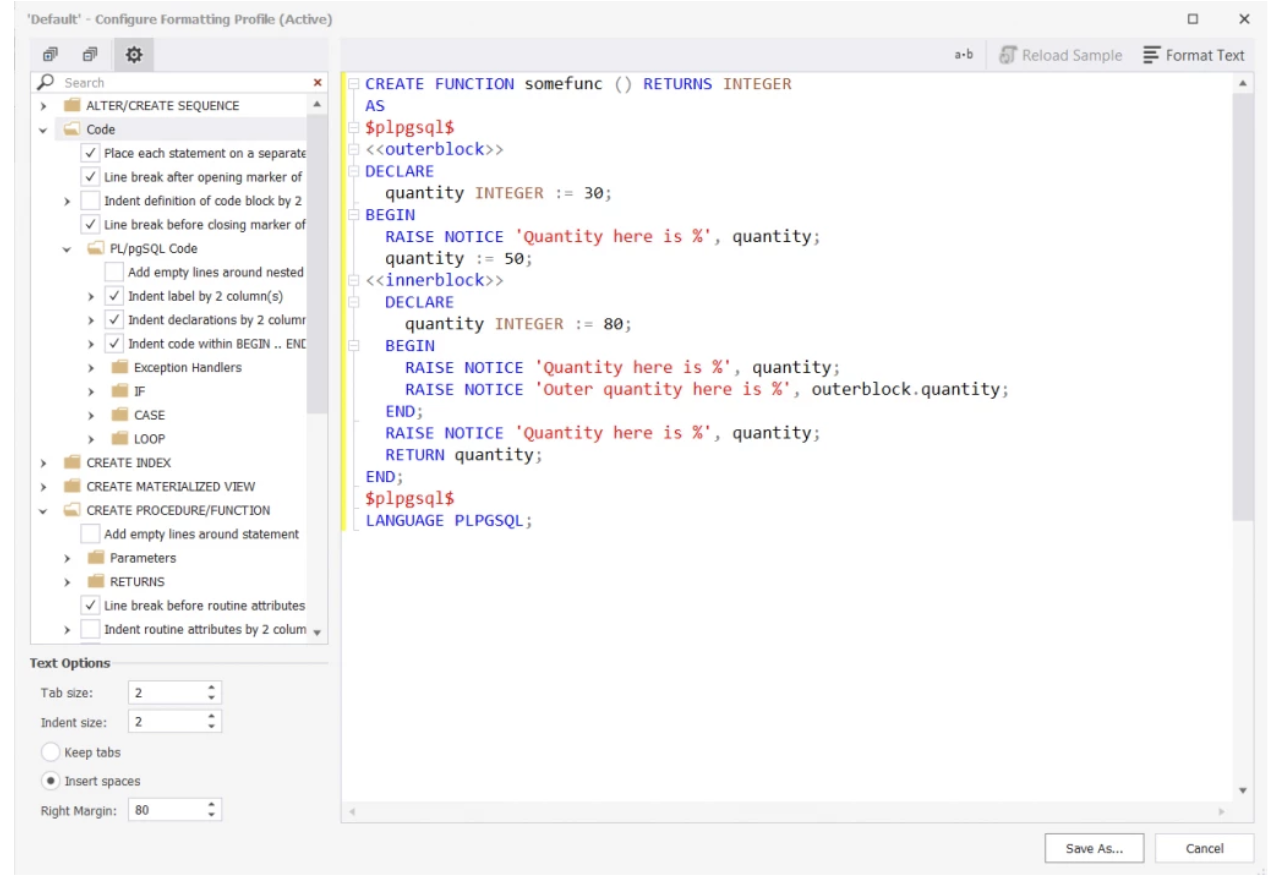Select the CREATE INDEX tree item
This screenshot has width=1282, height=888.
coord(128,462)
